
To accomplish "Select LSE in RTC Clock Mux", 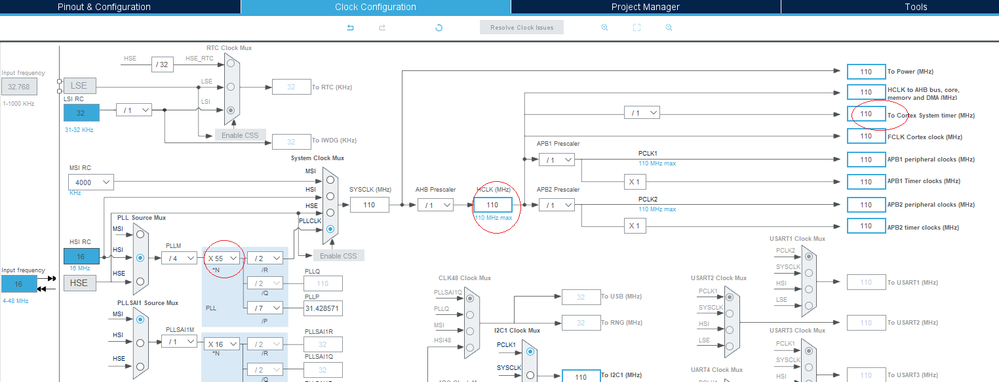I will pos(231,86).
